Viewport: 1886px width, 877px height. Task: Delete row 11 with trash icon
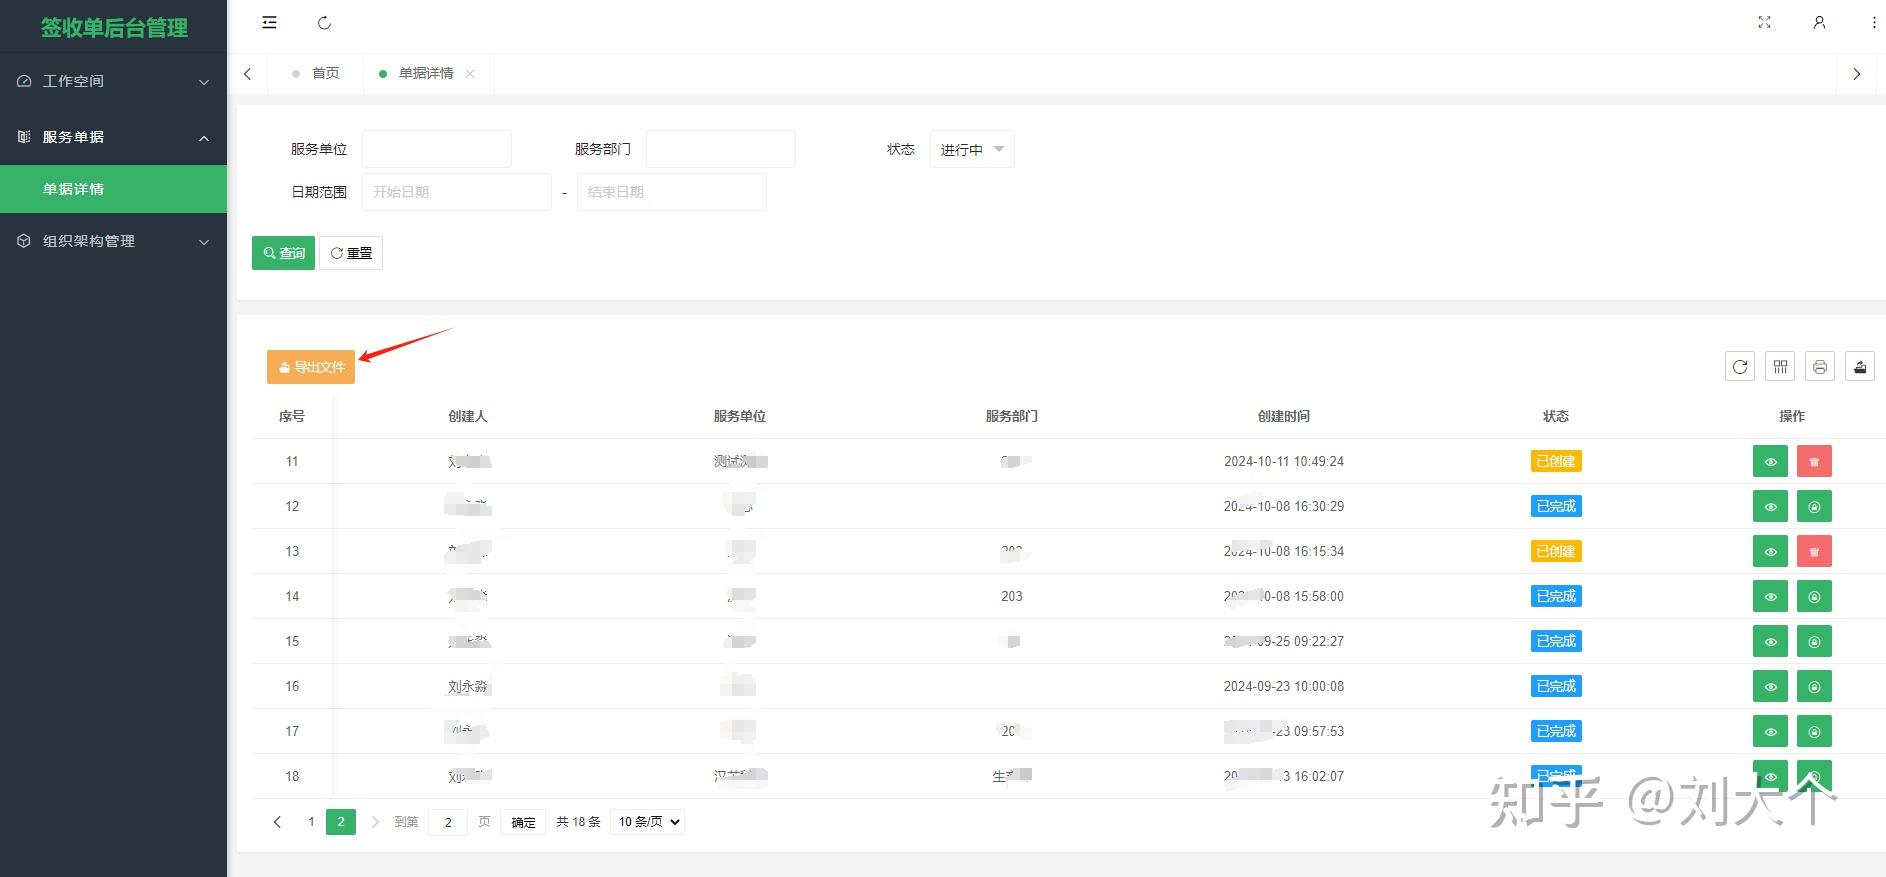tap(1814, 462)
